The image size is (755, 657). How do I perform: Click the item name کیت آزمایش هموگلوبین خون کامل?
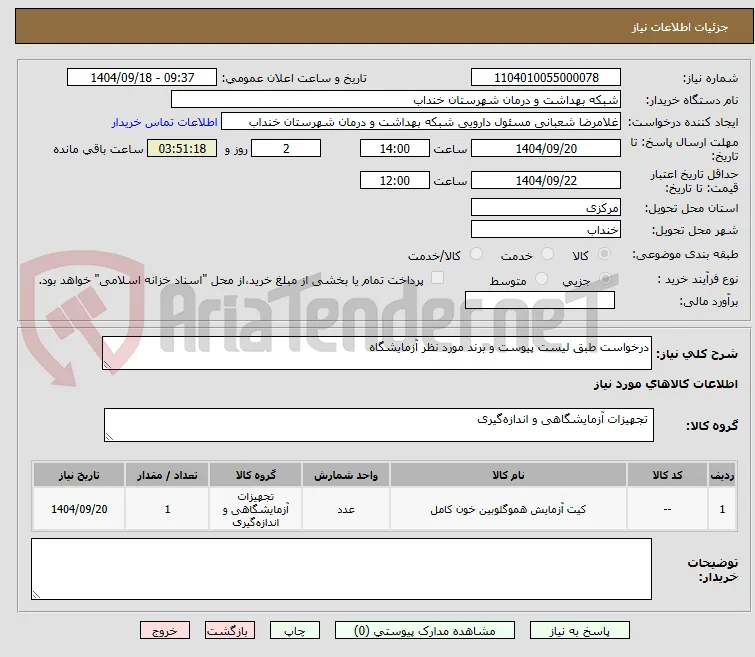click(508, 510)
